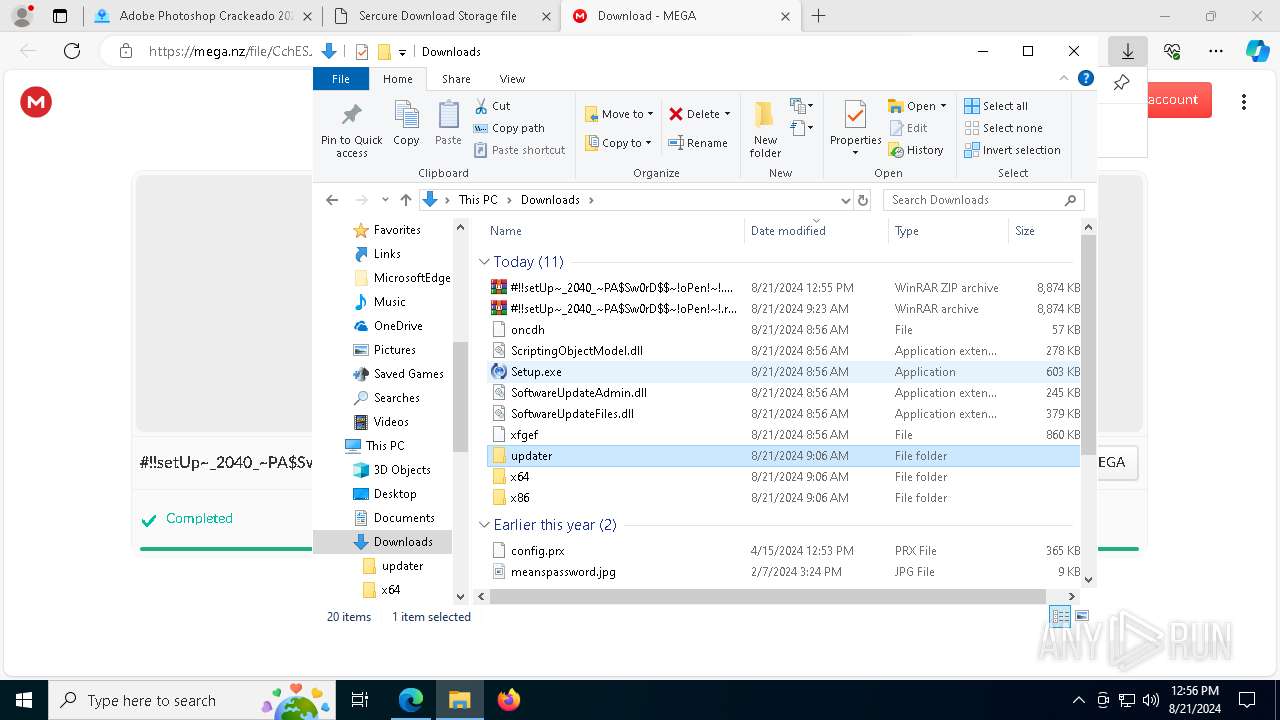The height and width of the screenshot is (720, 1280).
Task: Click the MEGA logo in browser
Action: click(x=37, y=101)
